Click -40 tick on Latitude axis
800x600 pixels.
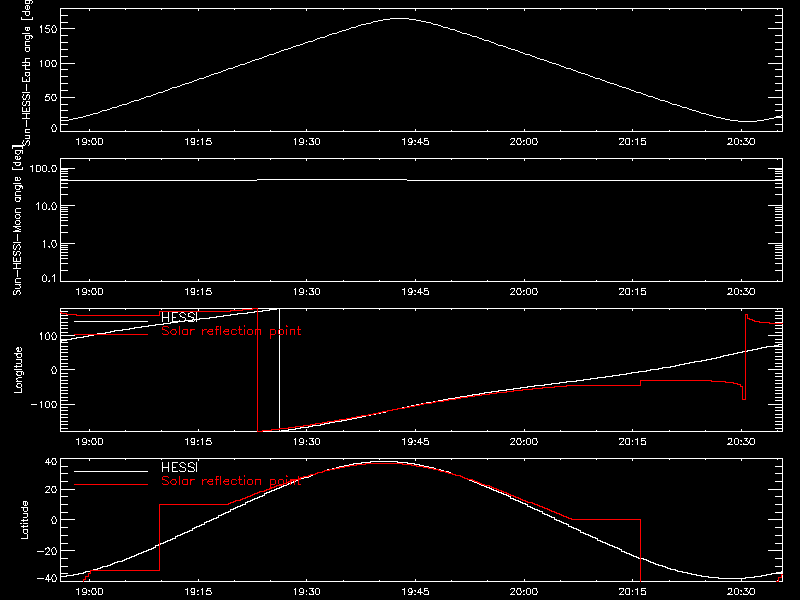(x=47, y=579)
